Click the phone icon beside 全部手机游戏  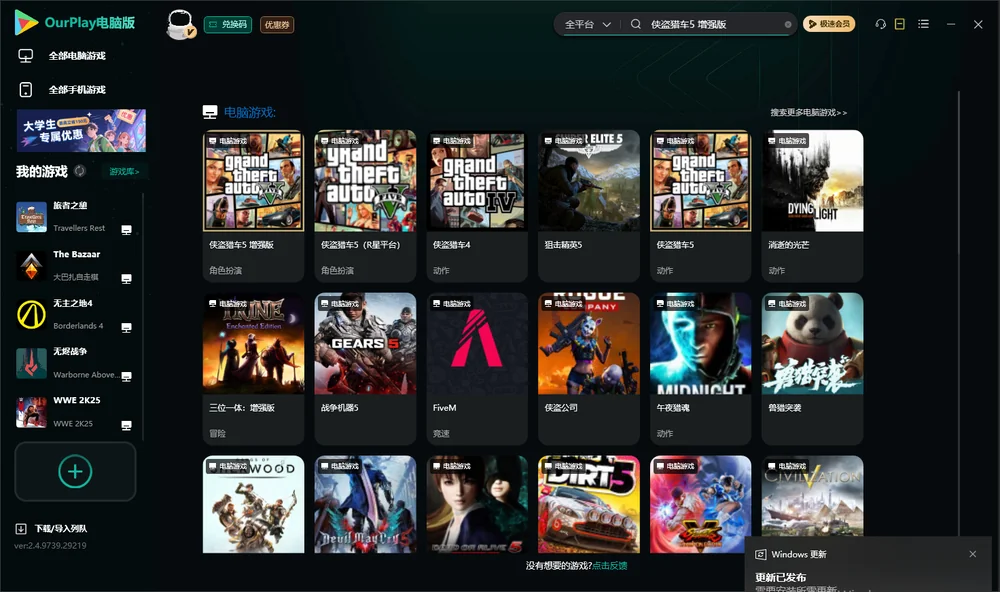[x=26, y=90]
